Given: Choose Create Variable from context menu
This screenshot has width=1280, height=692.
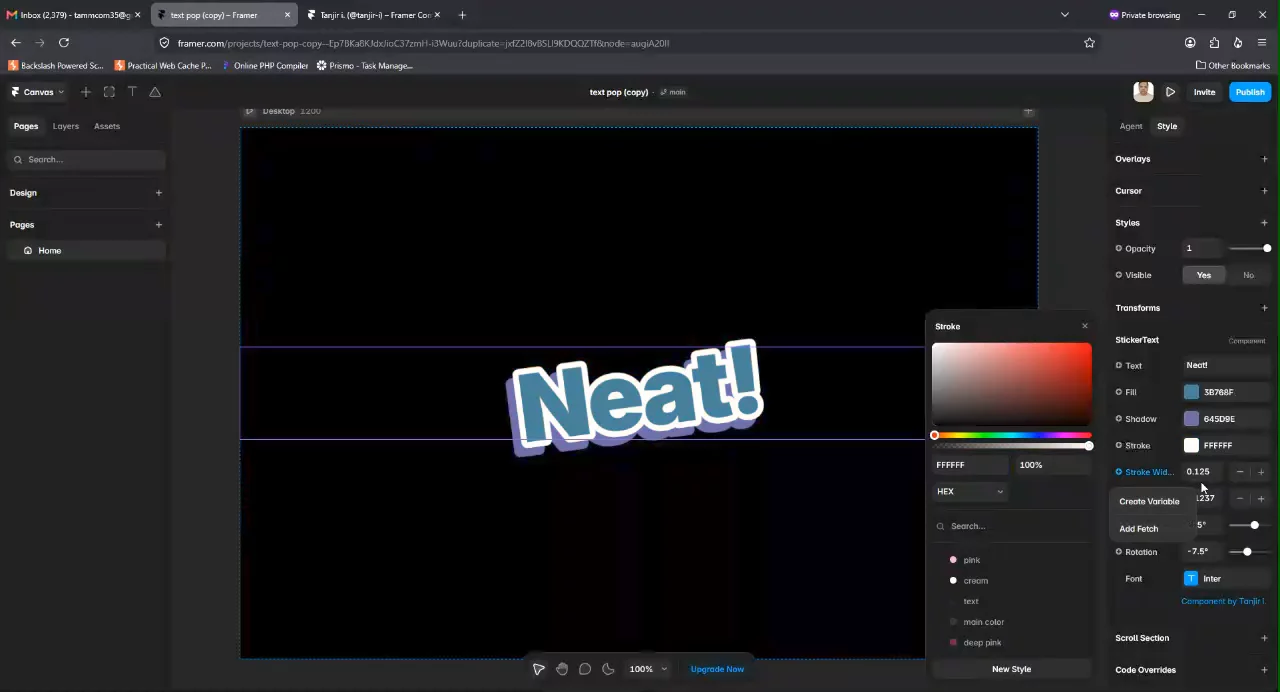Looking at the screenshot, I should (1149, 501).
